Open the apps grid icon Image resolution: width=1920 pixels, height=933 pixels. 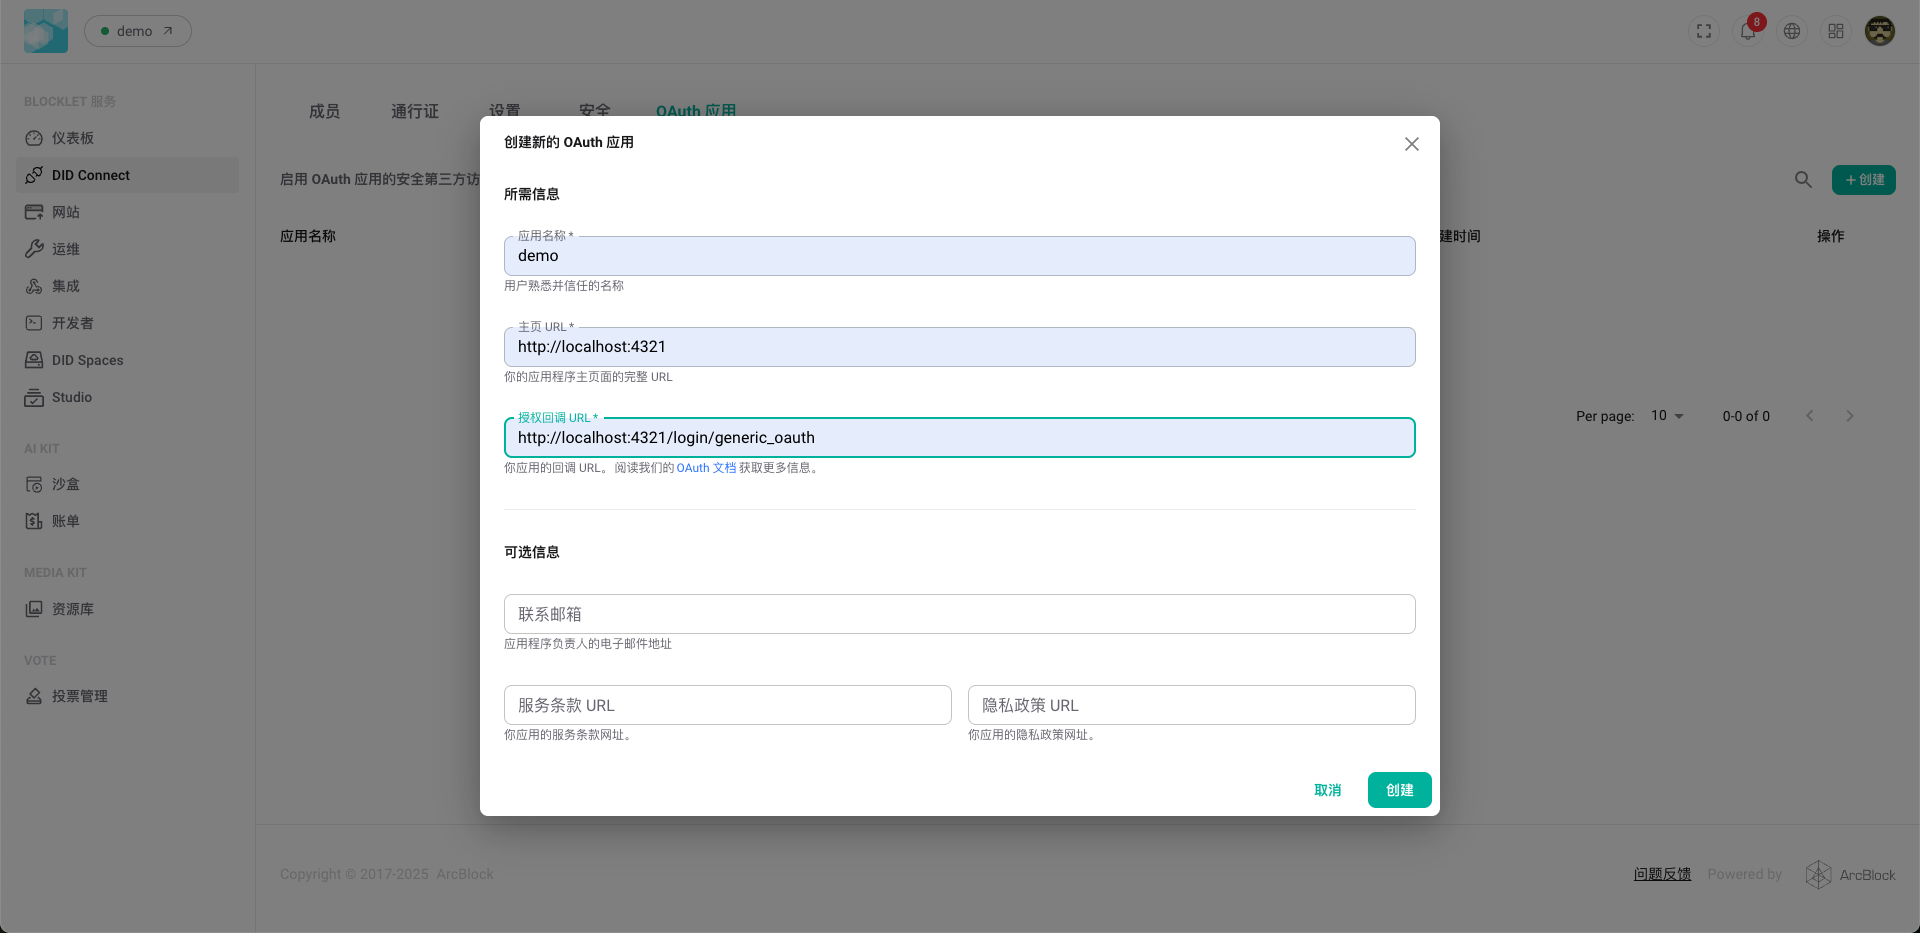(1836, 31)
